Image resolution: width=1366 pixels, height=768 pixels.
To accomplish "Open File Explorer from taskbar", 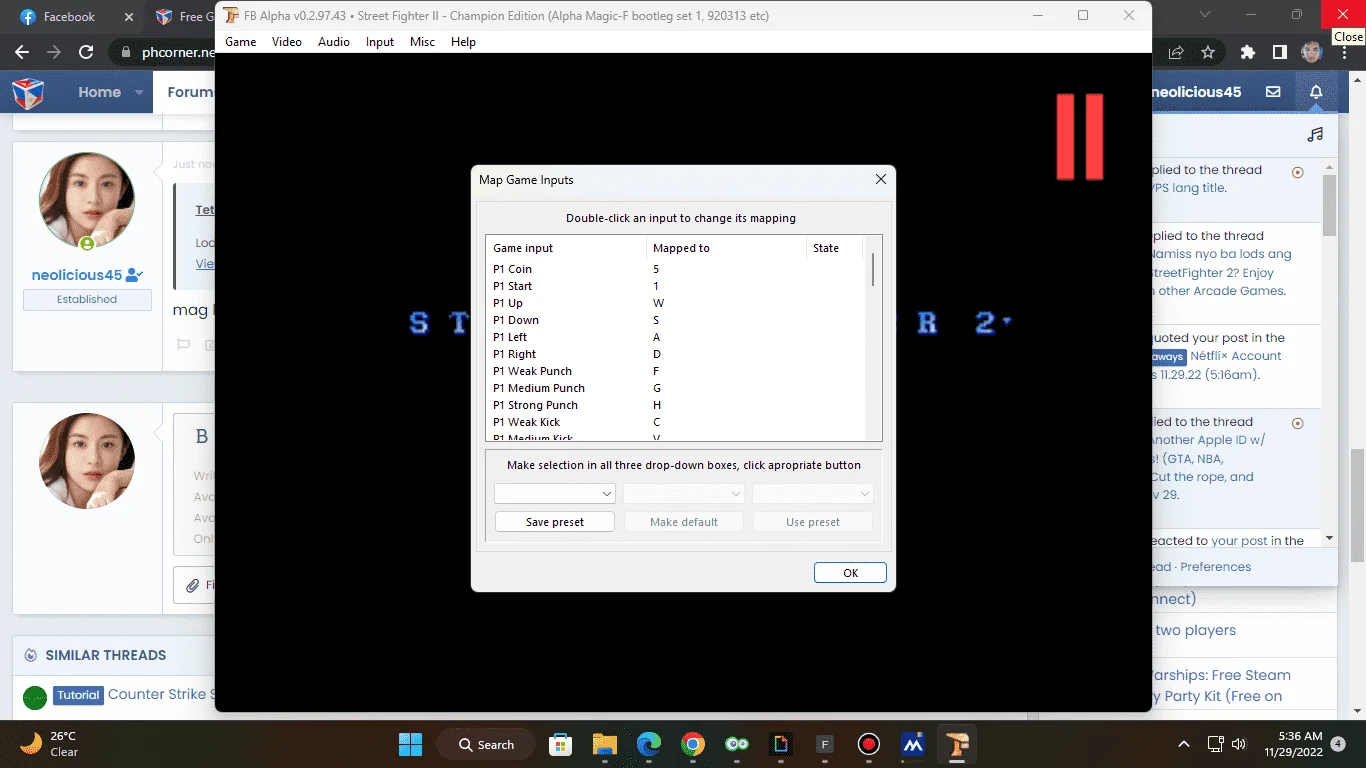I will [604, 744].
